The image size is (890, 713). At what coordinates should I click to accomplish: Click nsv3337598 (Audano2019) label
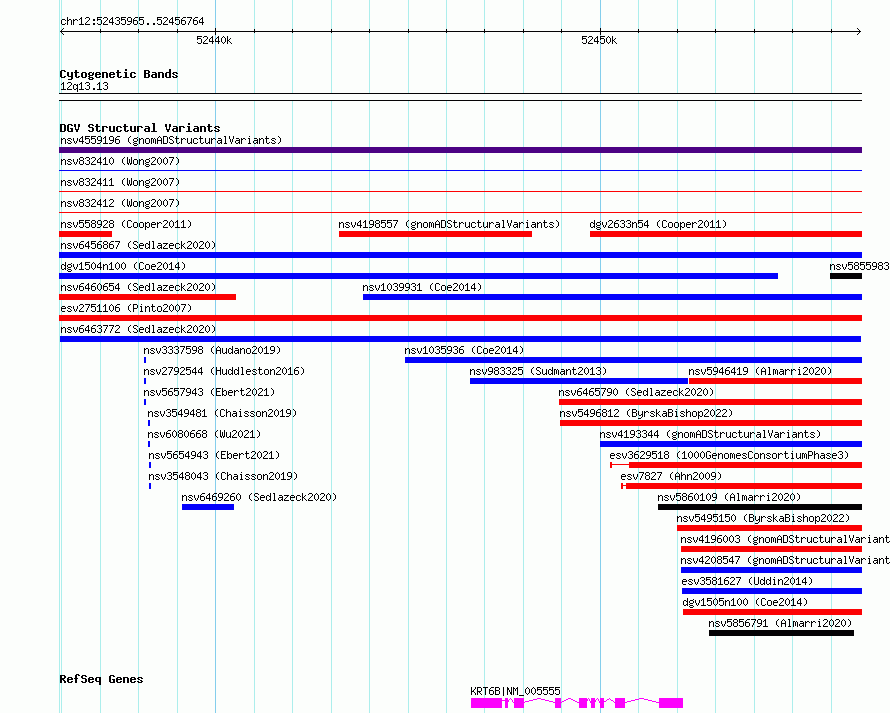point(212,350)
